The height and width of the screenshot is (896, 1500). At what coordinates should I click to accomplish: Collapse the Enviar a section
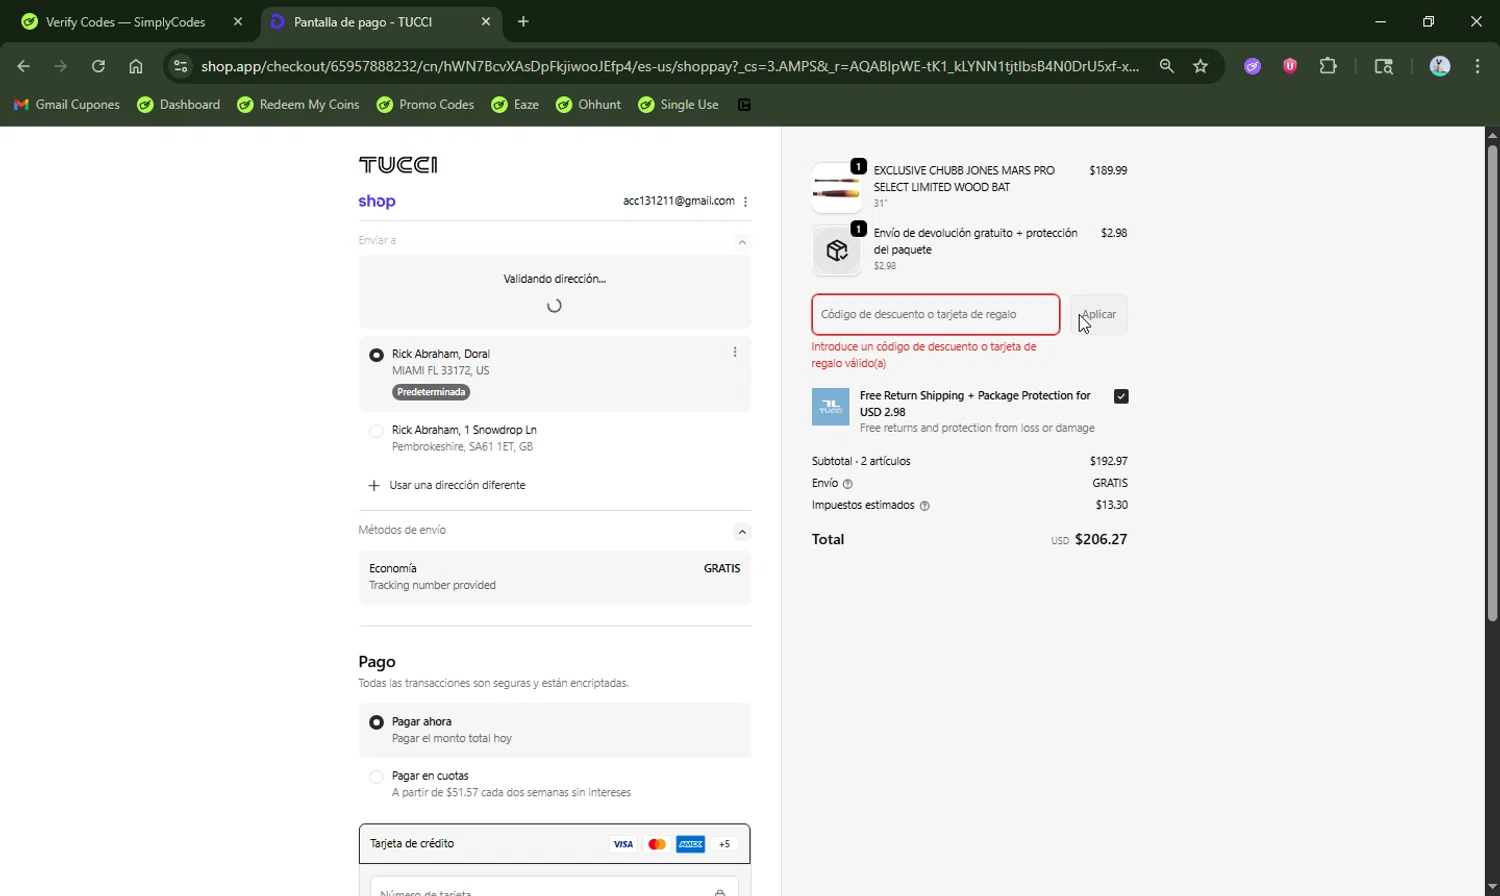(x=742, y=242)
